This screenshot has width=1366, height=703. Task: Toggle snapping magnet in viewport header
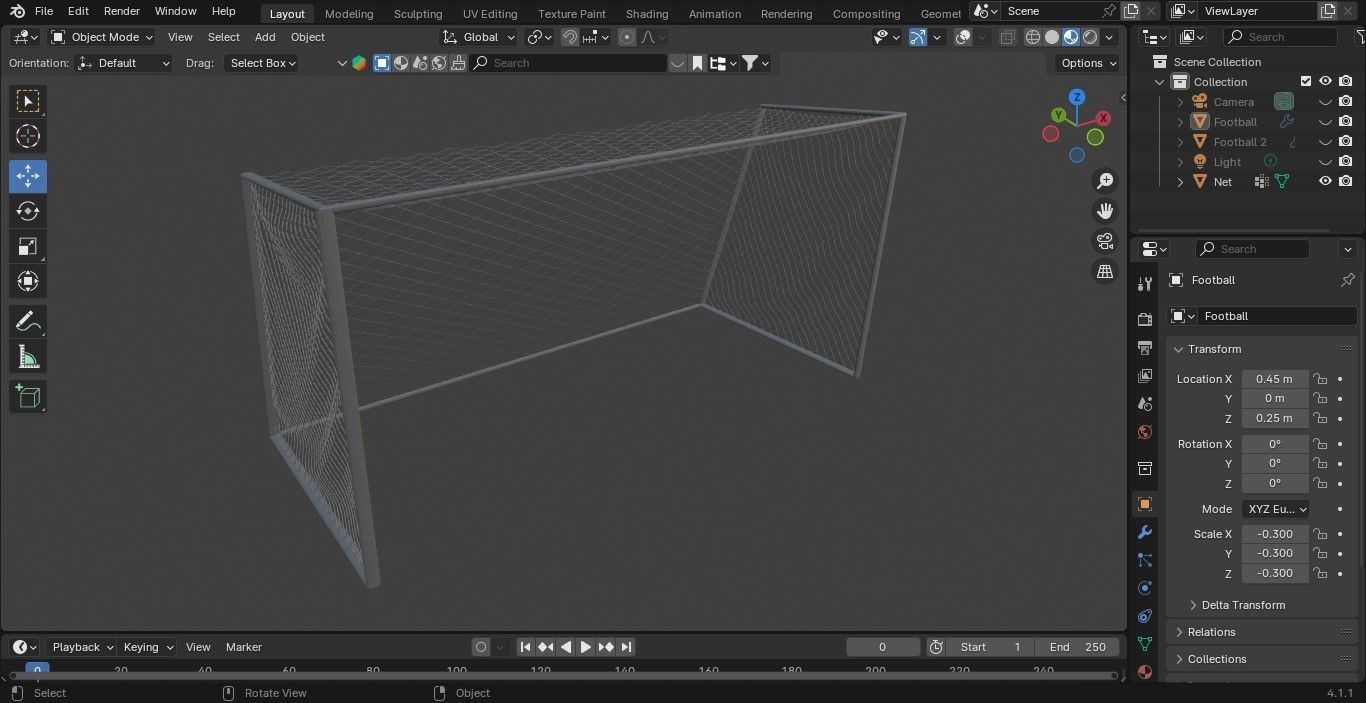(x=569, y=37)
